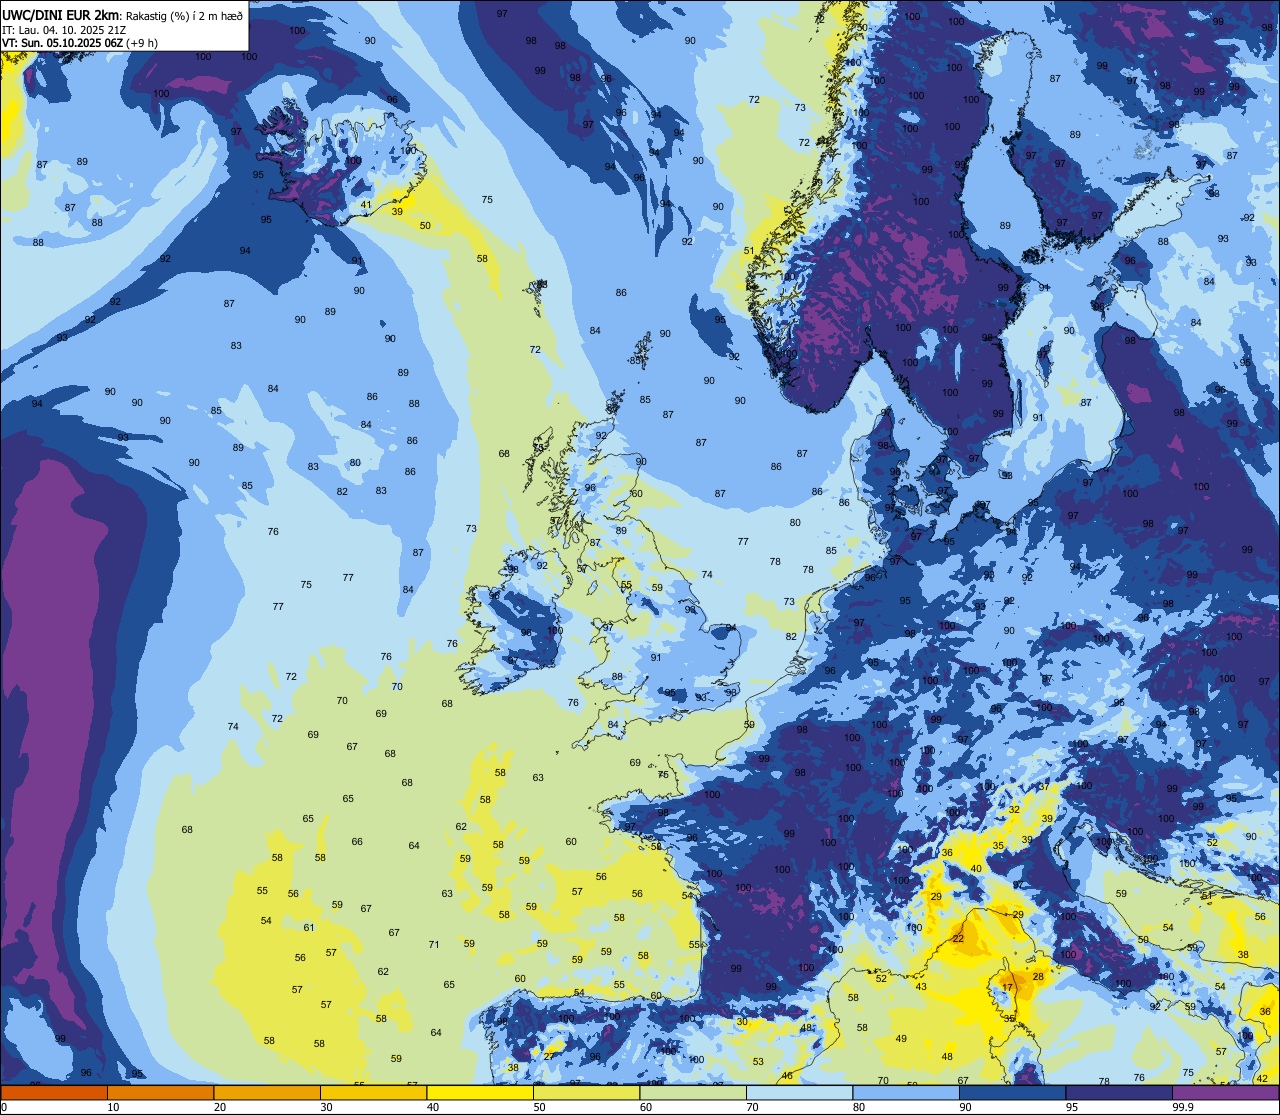Click the '20' legend scale label
The image size is (1280, 1115).
click(220, 1107)
